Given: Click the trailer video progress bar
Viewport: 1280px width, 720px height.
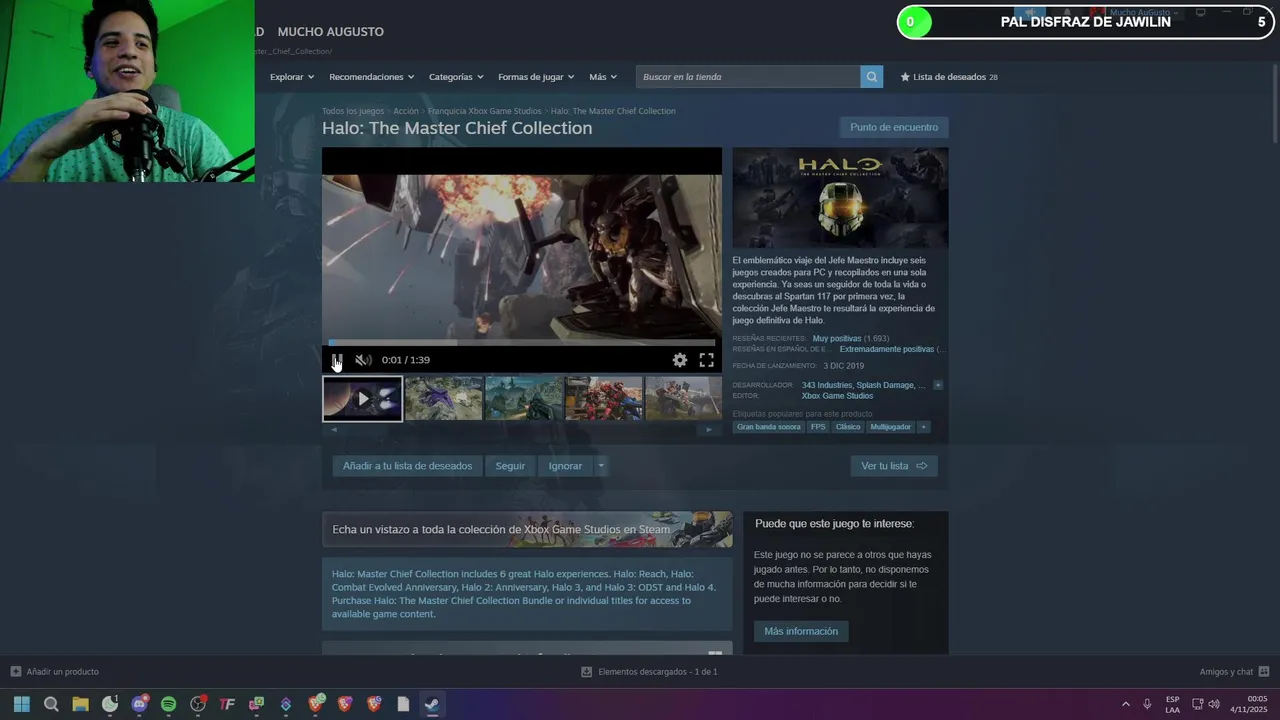Looking at the screenshot, I should point(522,343).
